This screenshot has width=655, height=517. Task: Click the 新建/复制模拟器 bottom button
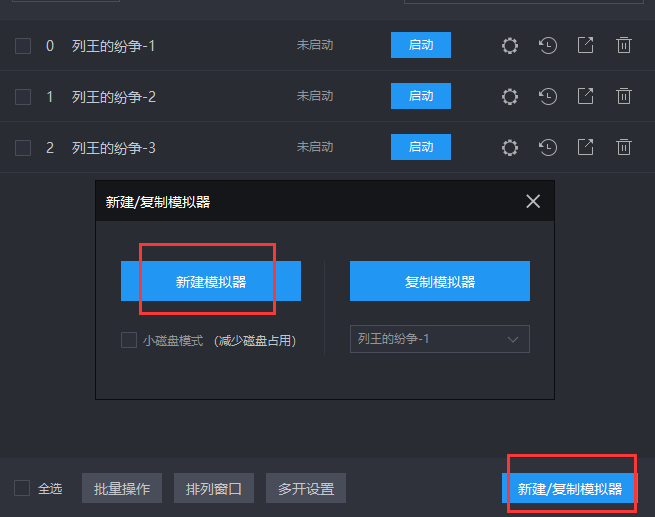click(x=570, y=488)
